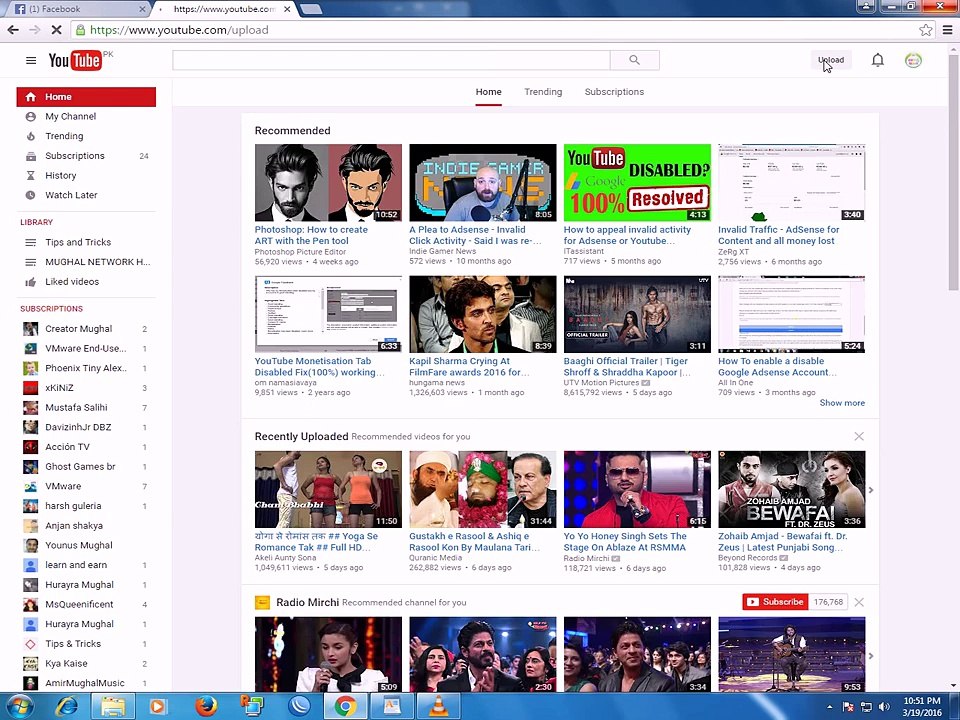
Task: Click the taskbar volume speaker icon
Action: pyautogui.click(x=884, y=707)
